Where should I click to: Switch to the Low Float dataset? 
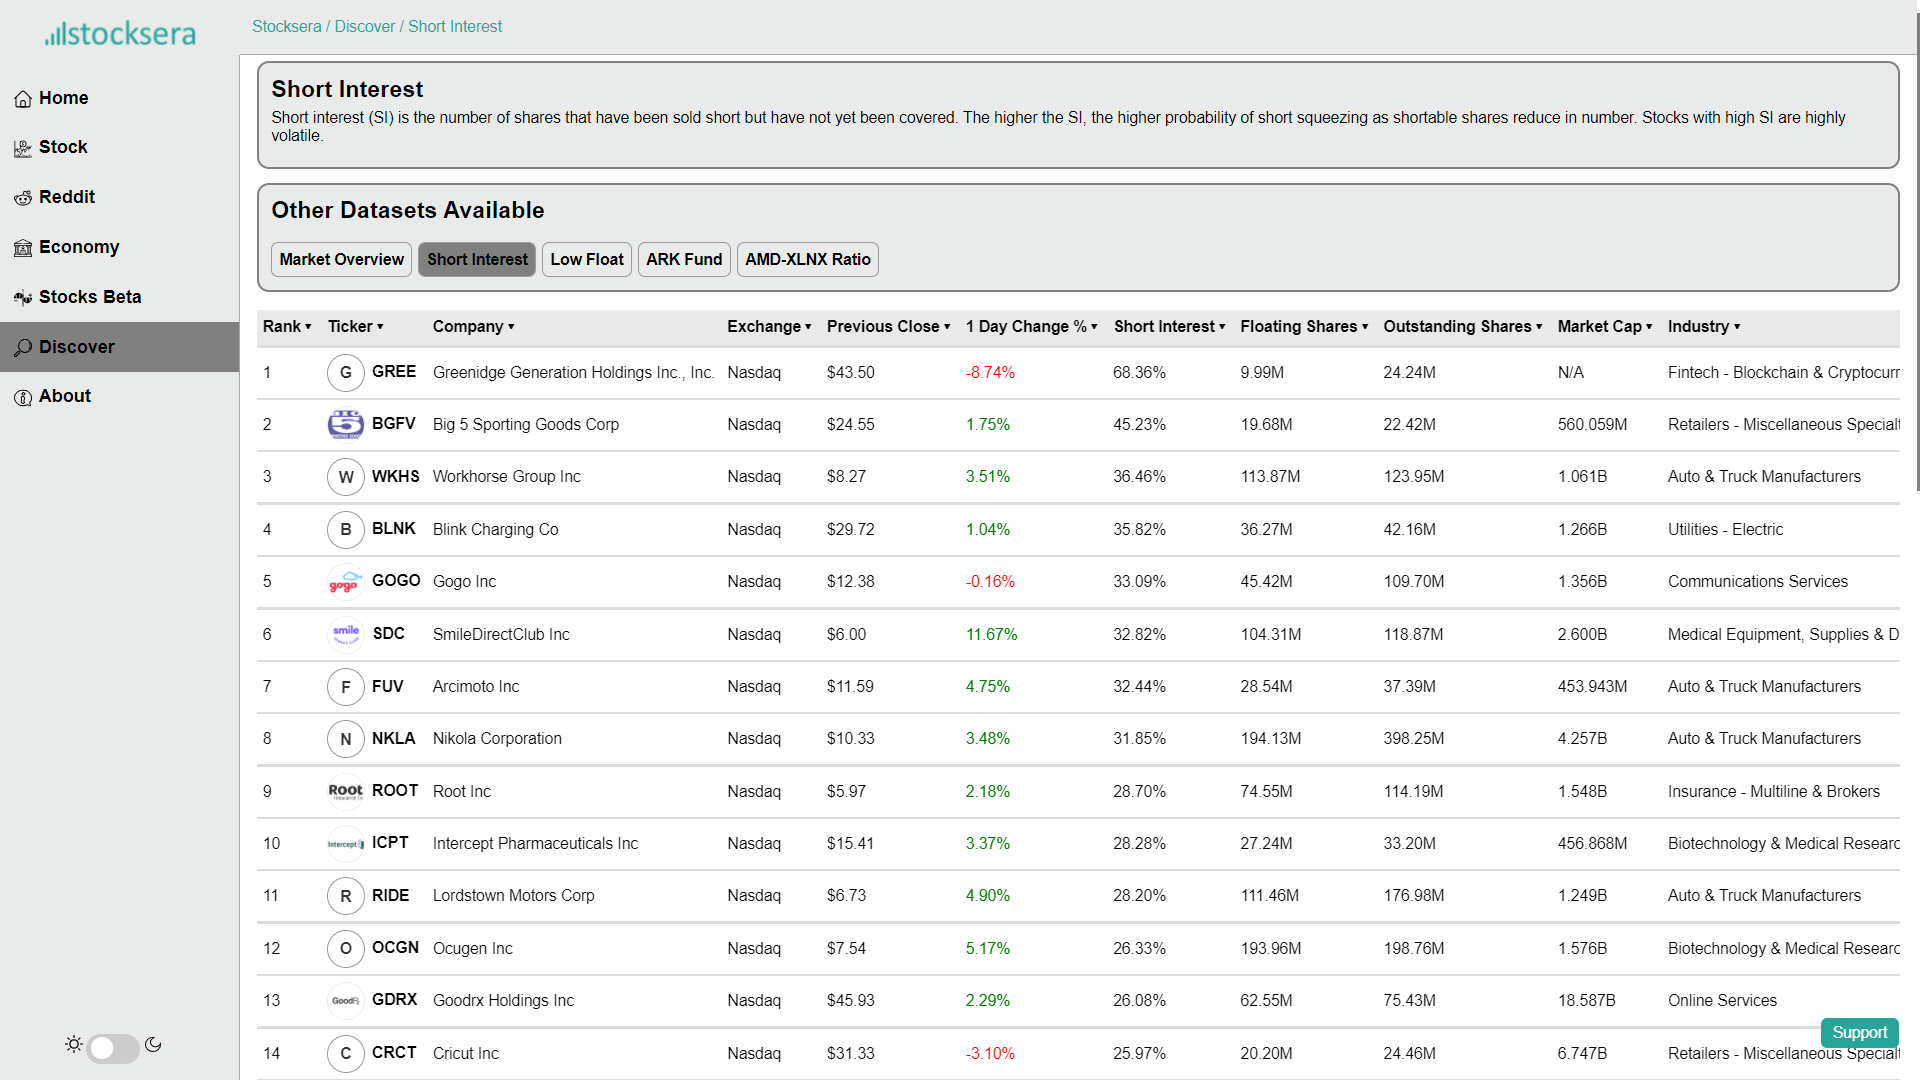pyautogui.click(x=586, y=260)
